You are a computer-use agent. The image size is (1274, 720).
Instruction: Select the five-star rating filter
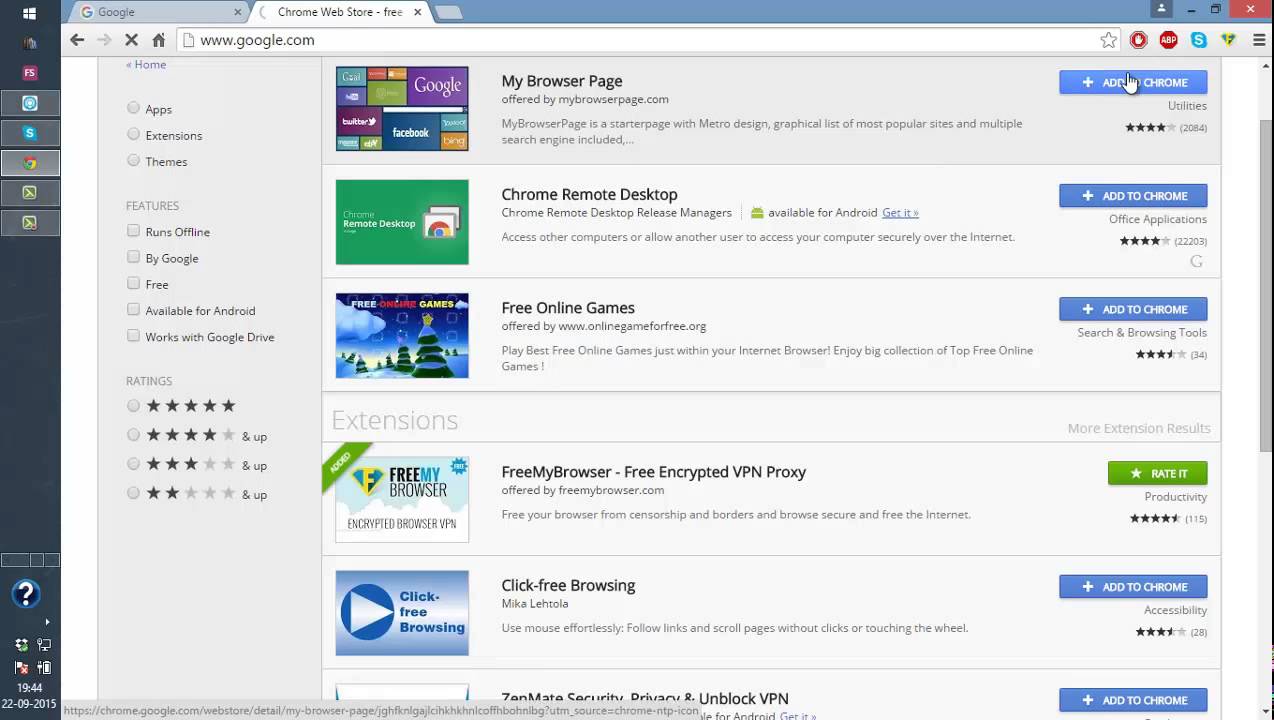tap(134, 406)
